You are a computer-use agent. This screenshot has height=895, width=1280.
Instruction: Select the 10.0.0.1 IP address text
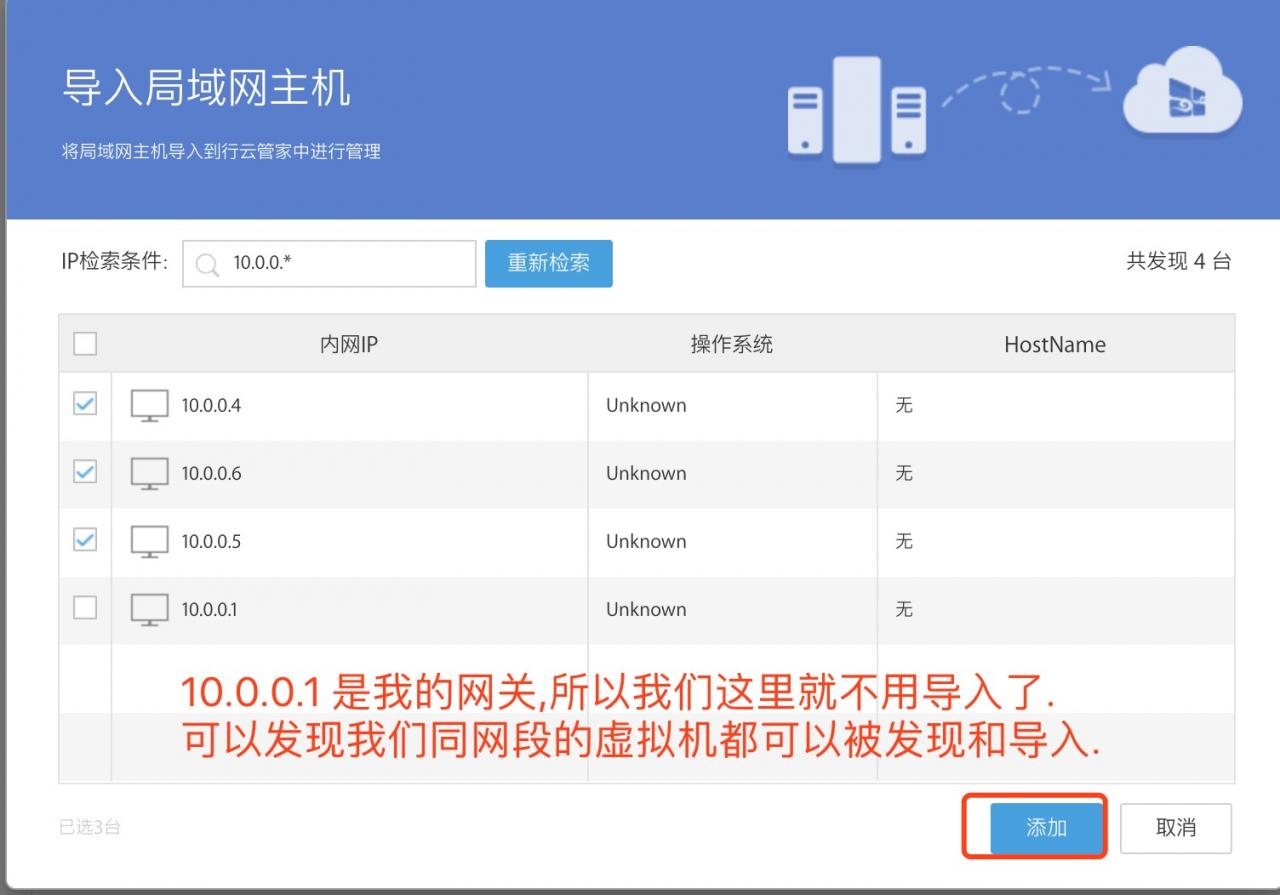pos(209,610)
